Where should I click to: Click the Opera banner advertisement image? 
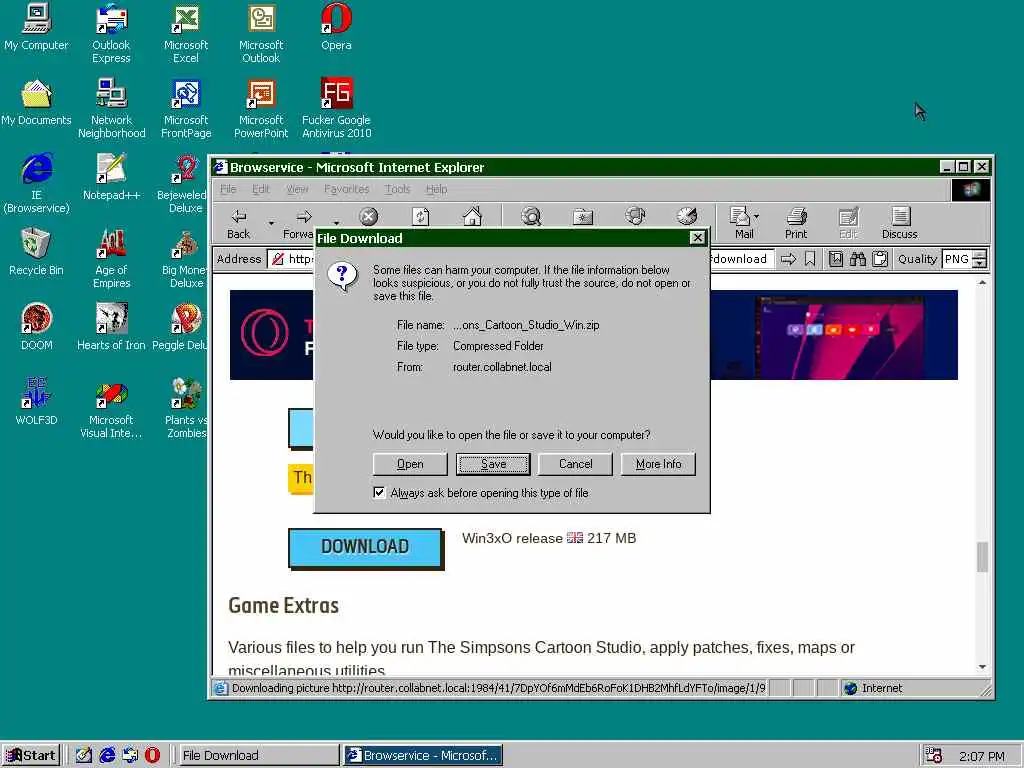click(594, 335)
